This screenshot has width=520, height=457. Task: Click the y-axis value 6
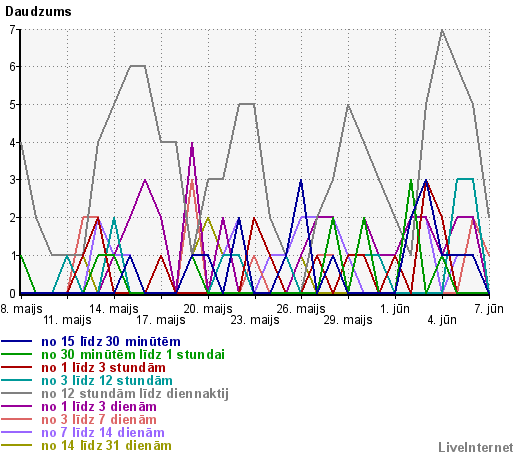(x=12, y=67)
